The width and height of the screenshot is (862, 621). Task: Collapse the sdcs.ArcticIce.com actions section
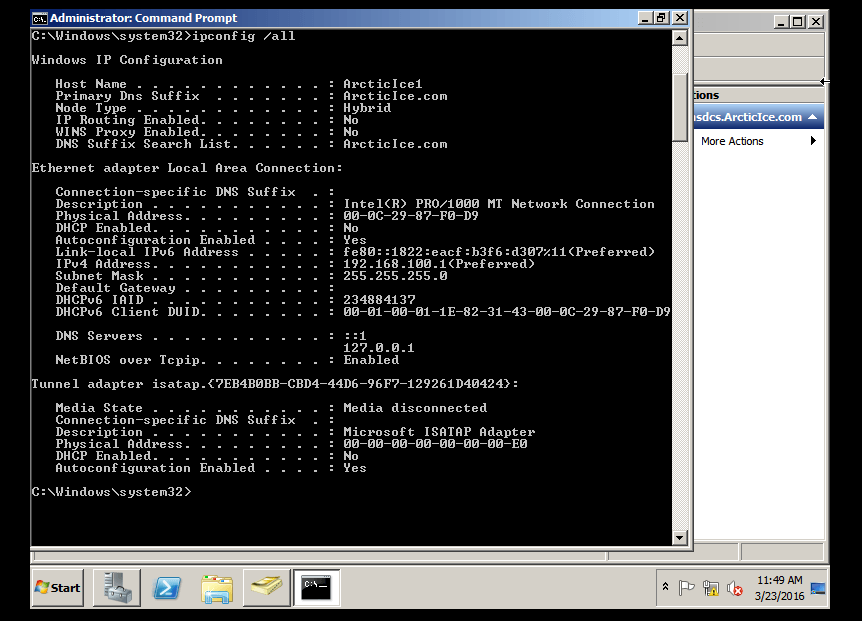pyautogui.click(x=813, y=117)
